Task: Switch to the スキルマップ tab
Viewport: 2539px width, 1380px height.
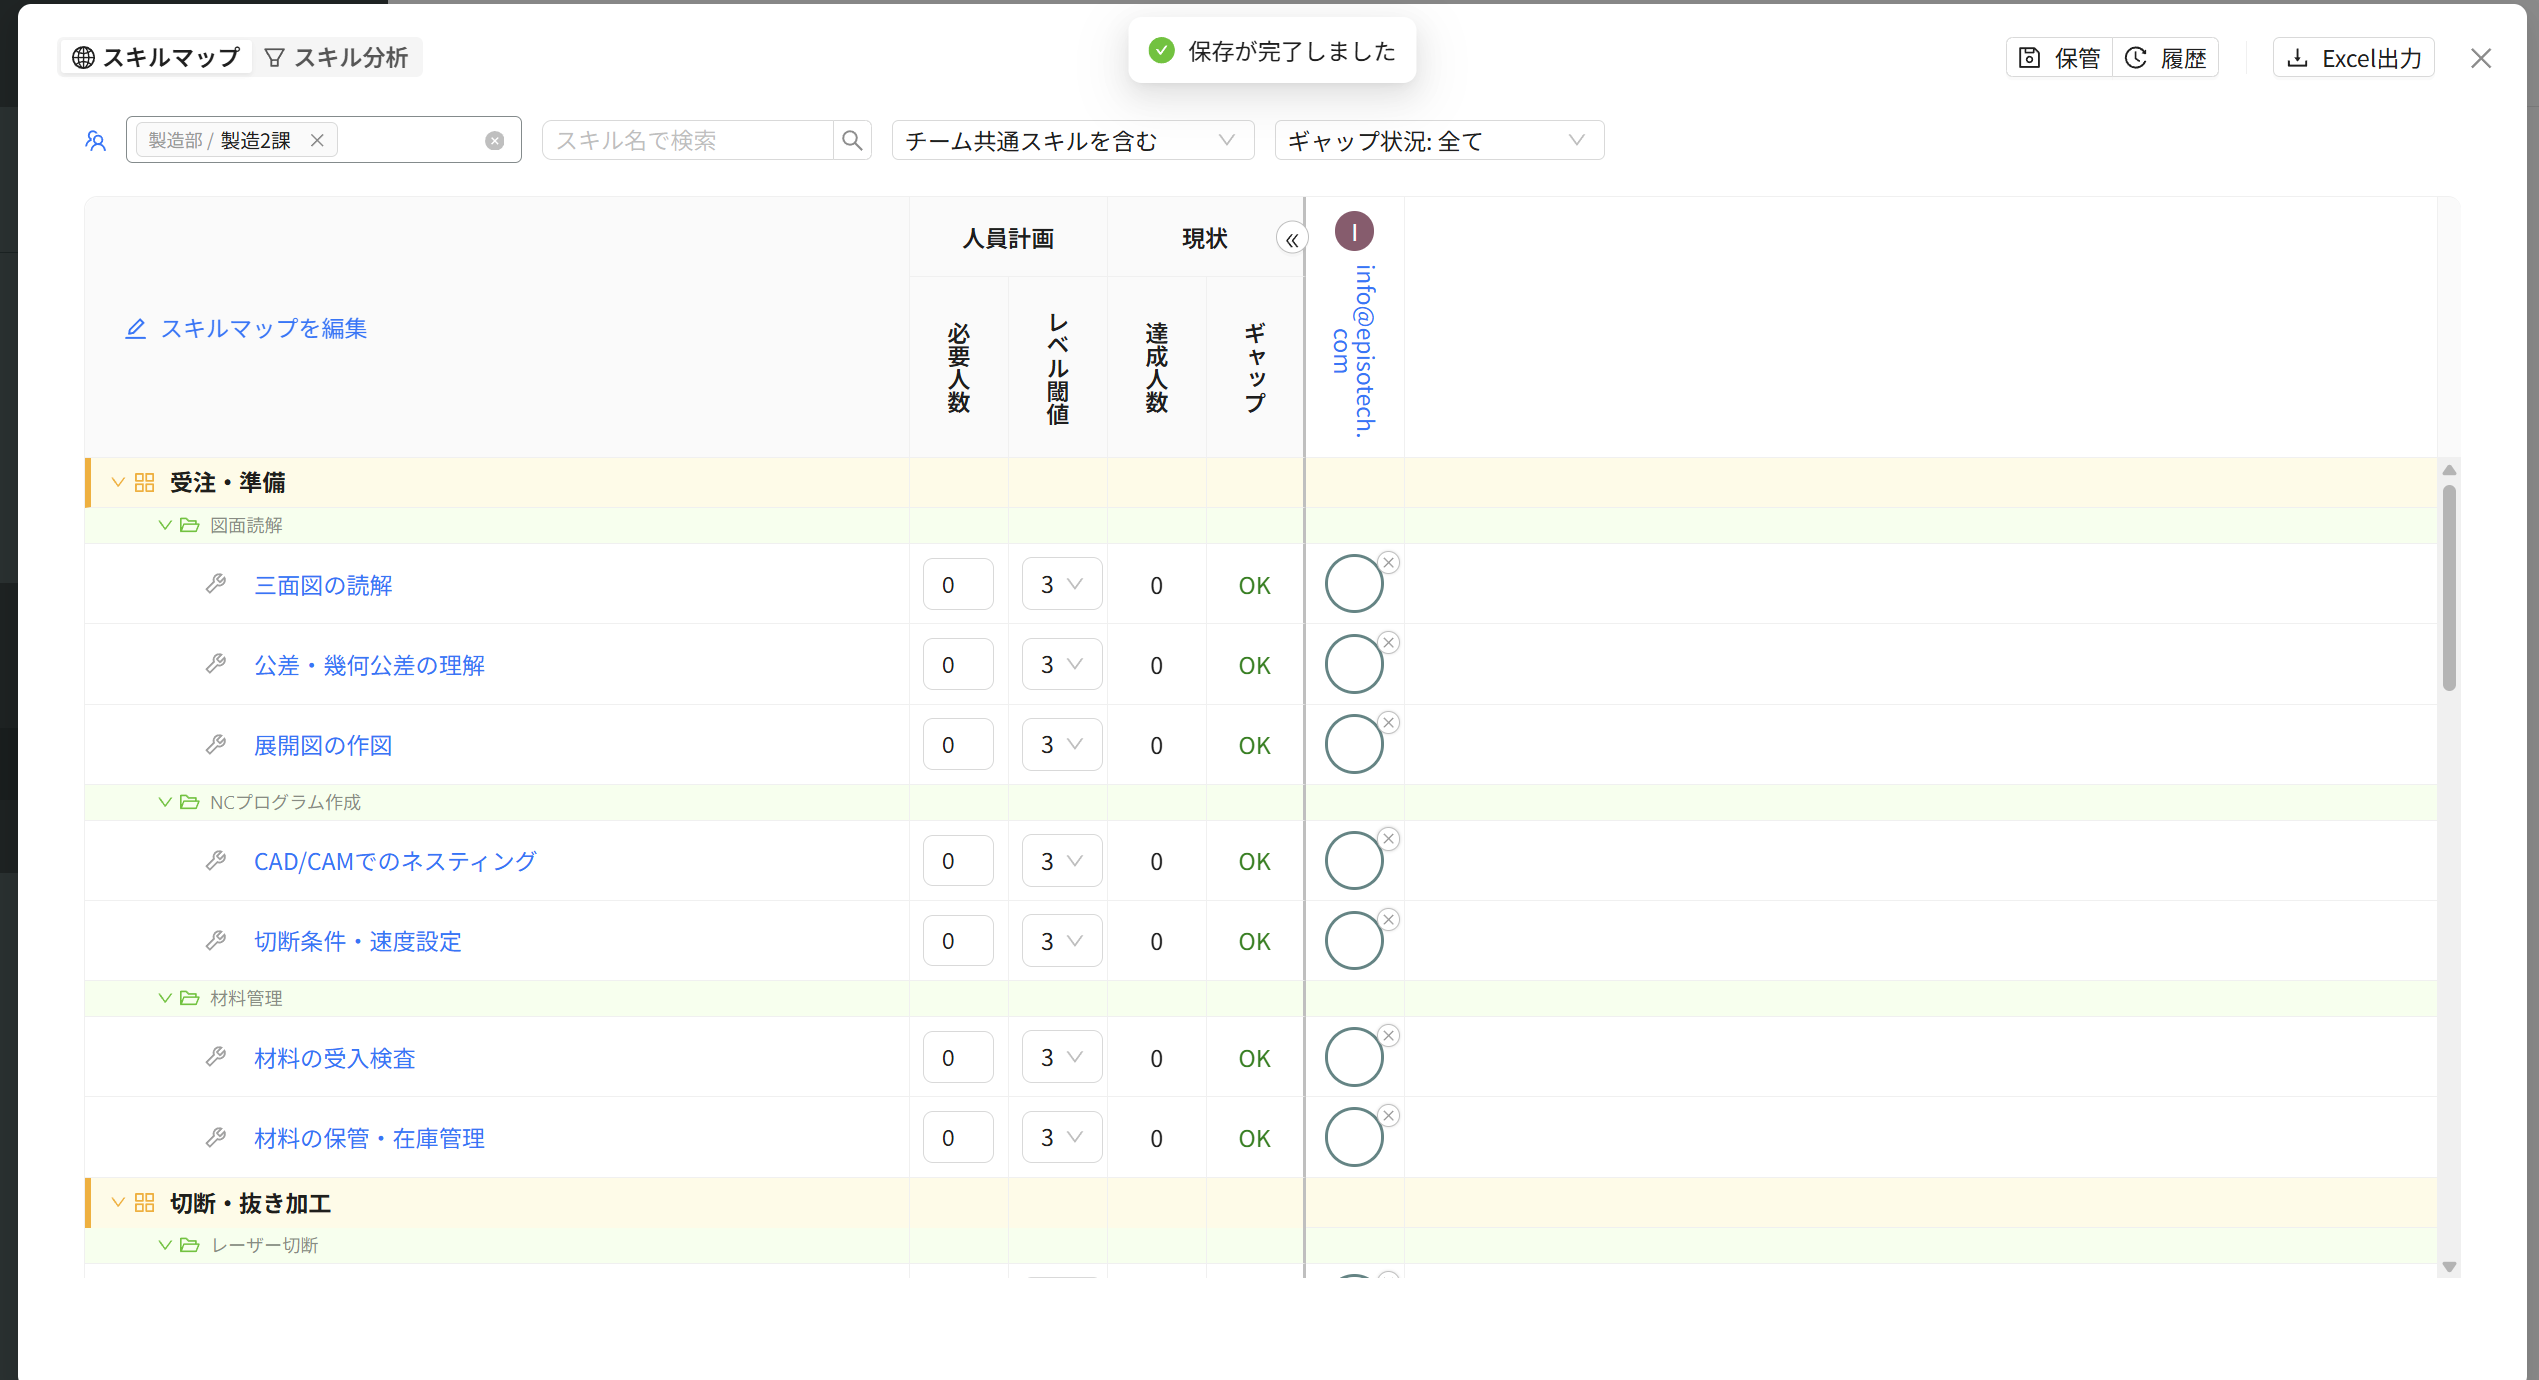Action: pos(157,57)
